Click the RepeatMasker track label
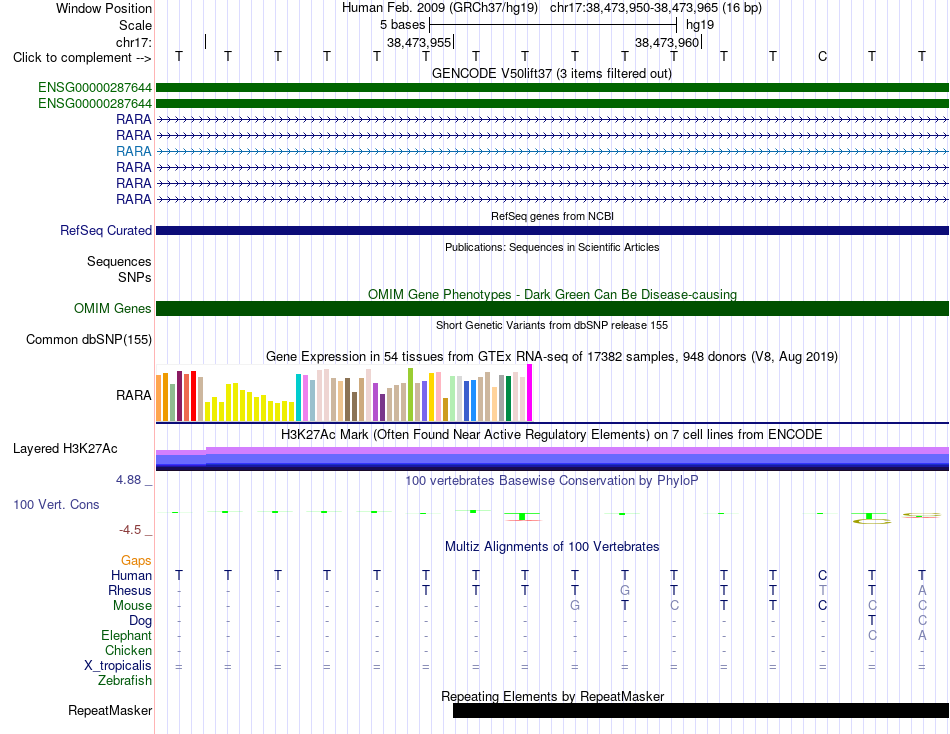The height and width of the screenshot is (734, 950). 110,710
